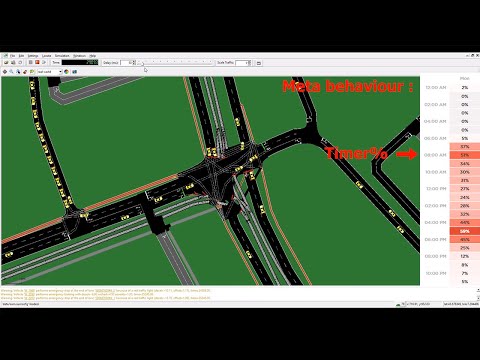Screen dimensions: 480x360
Task: Open the Locate menu
Action: [x=46, y=56]
